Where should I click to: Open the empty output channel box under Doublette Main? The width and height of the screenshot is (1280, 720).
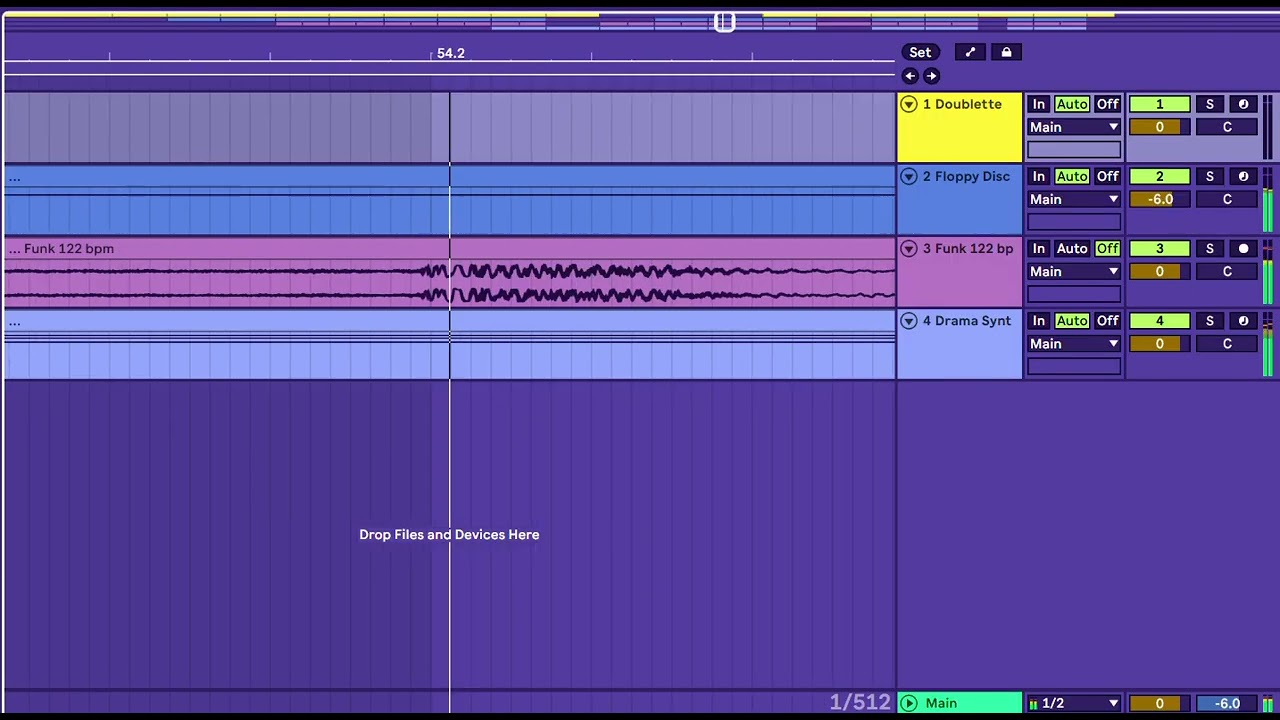1074,150
